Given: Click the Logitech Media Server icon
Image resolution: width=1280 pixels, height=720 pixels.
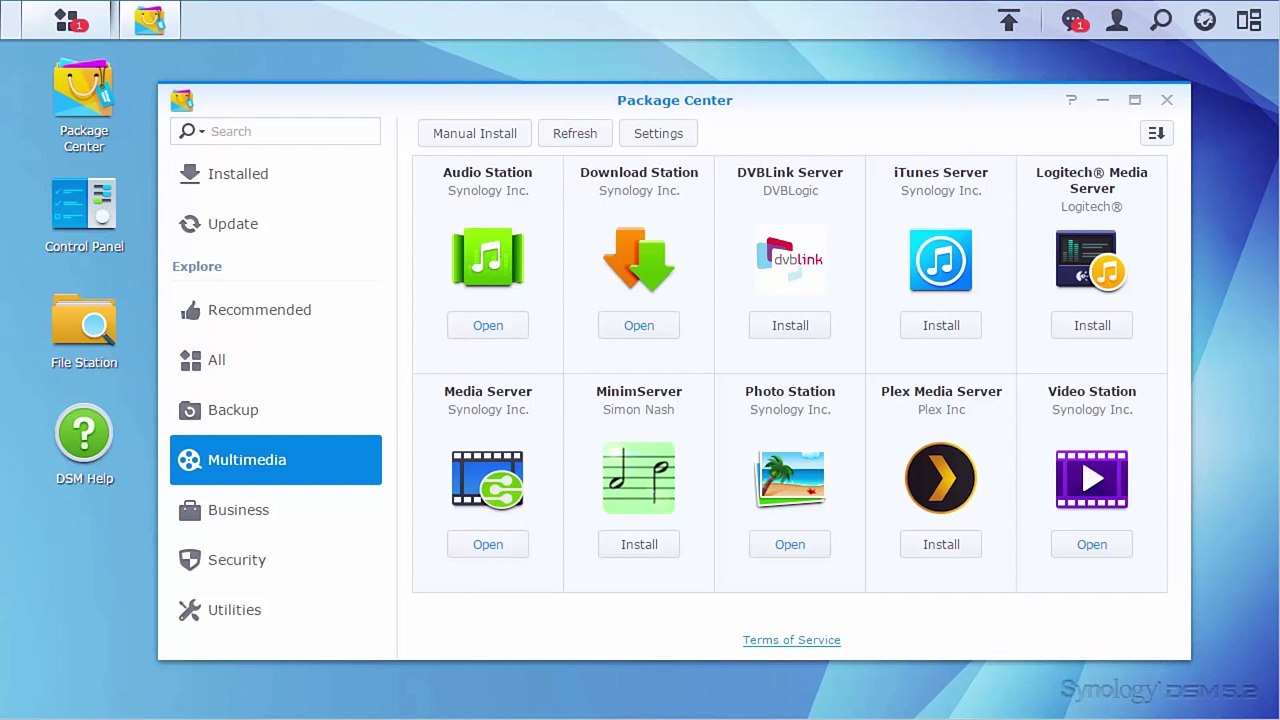Looking at the screenshot, I should 1091,261.
